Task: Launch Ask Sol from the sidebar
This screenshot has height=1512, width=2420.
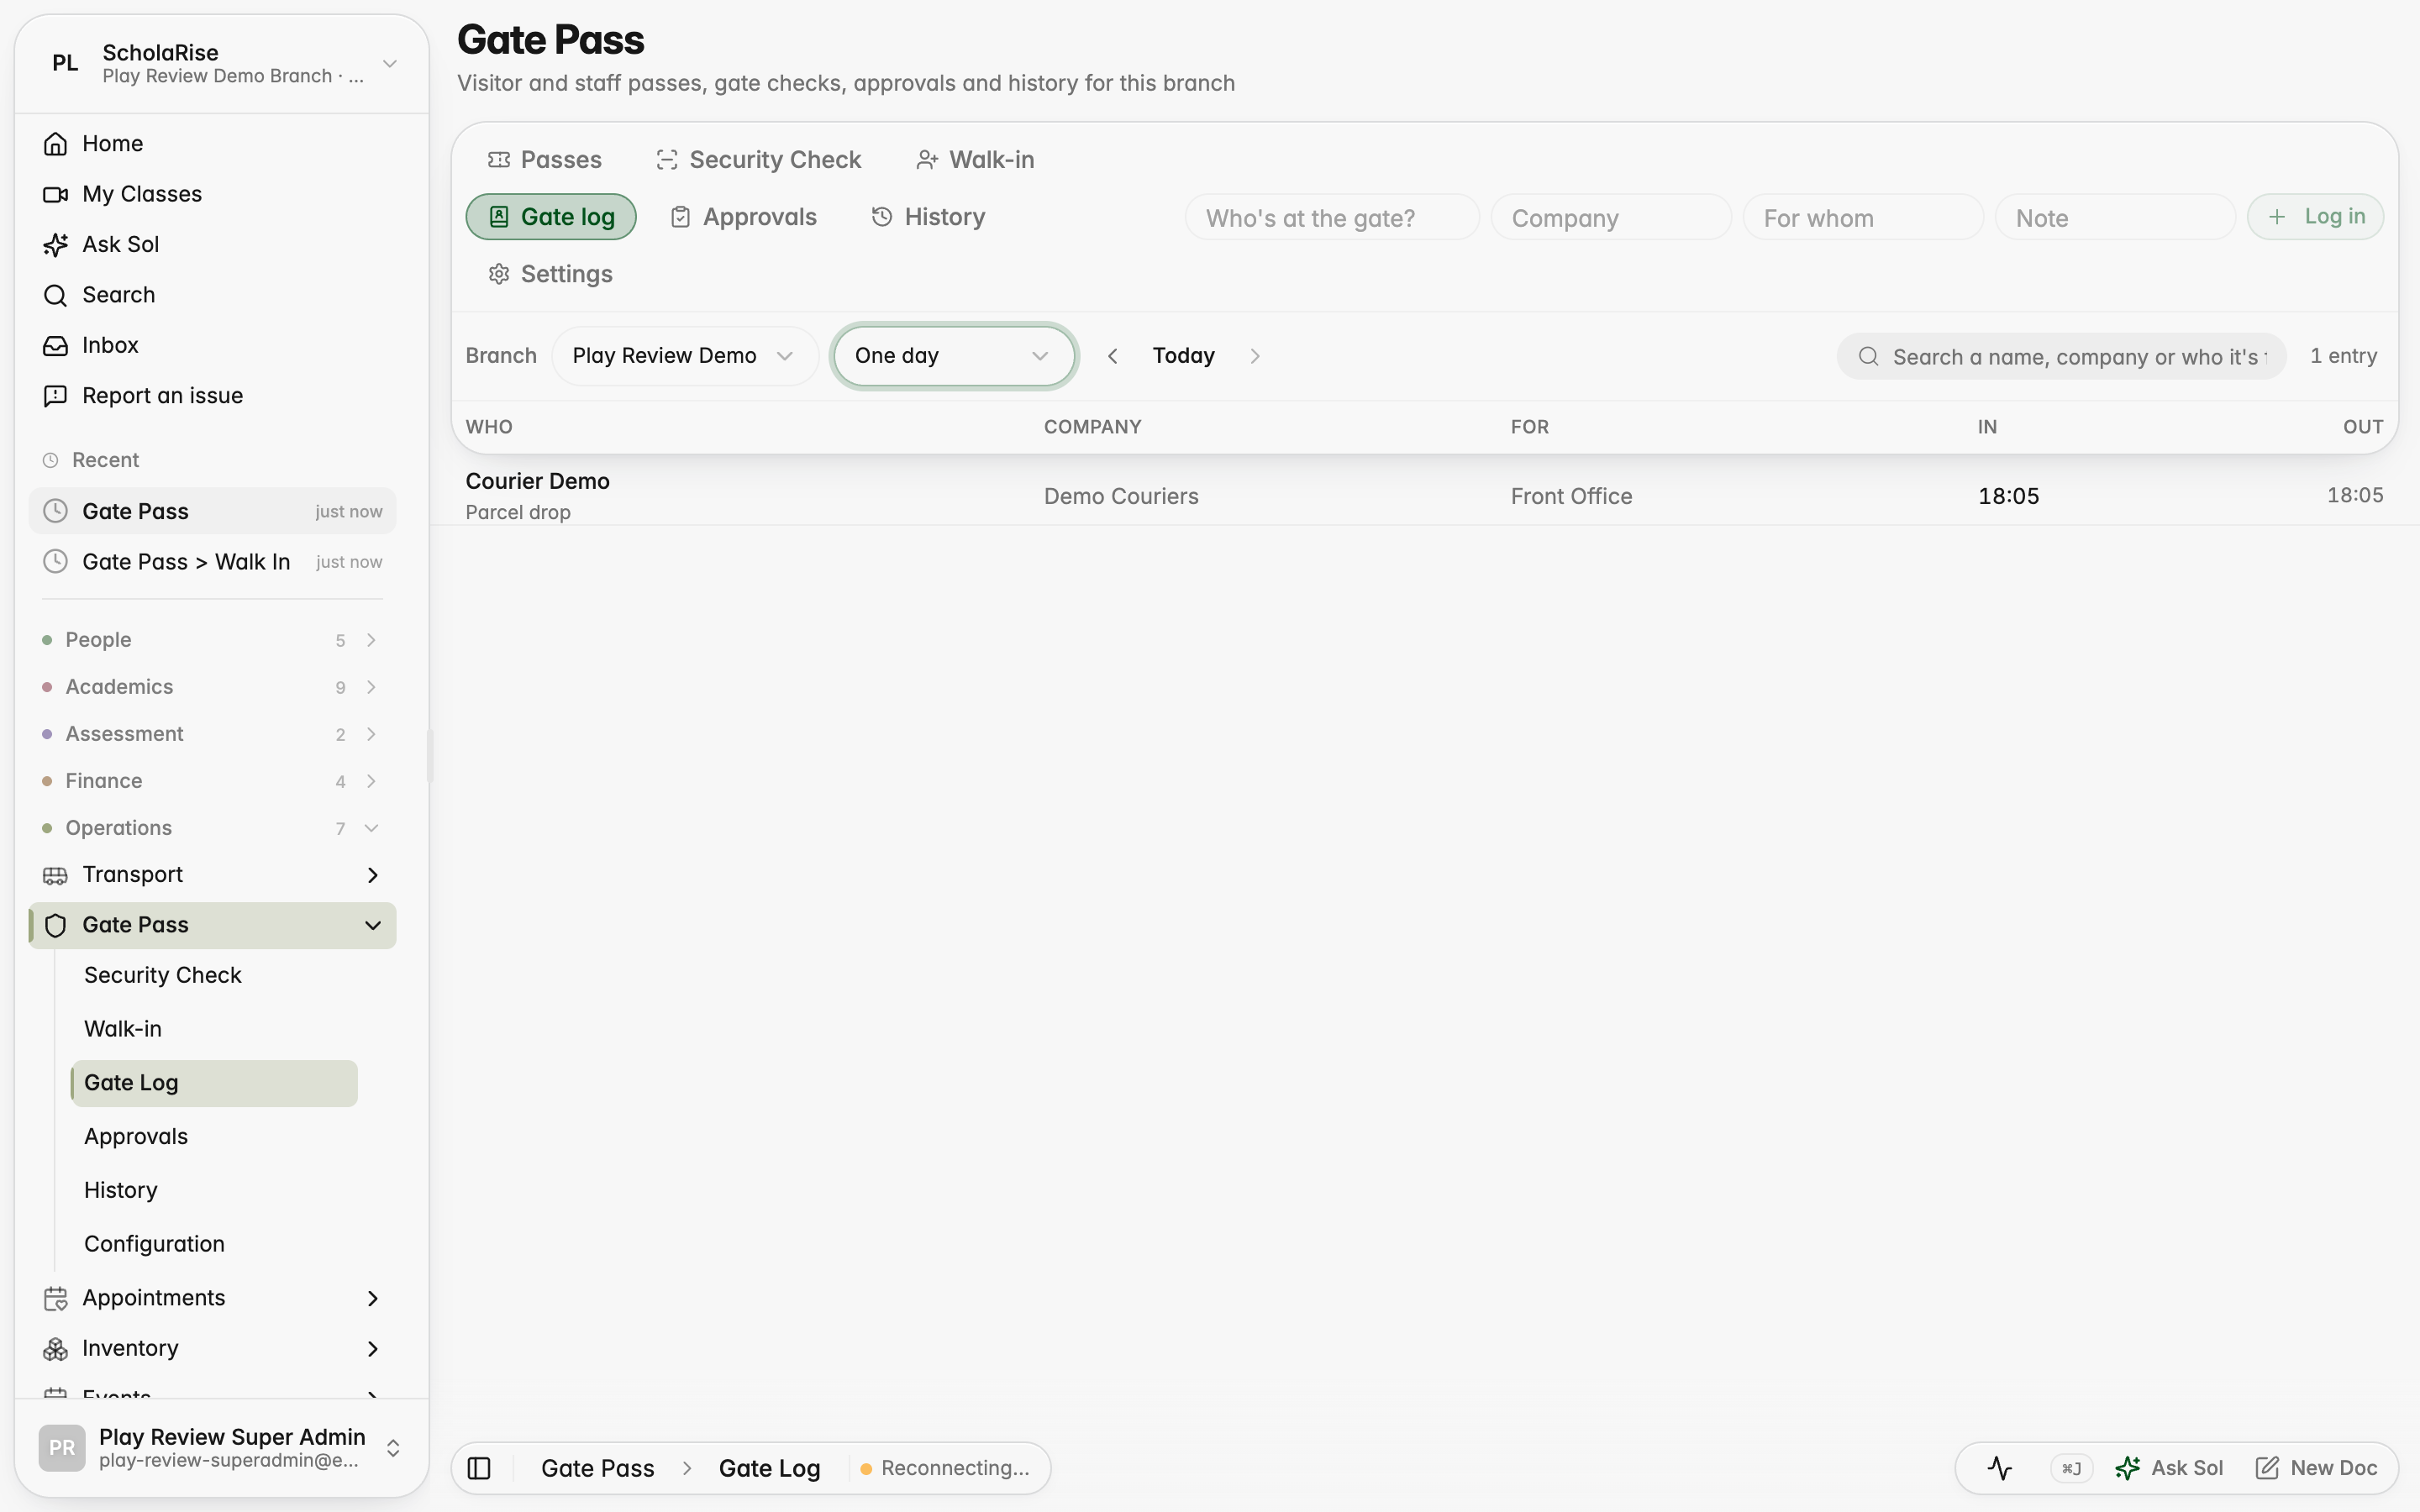Action: [212, 244]
